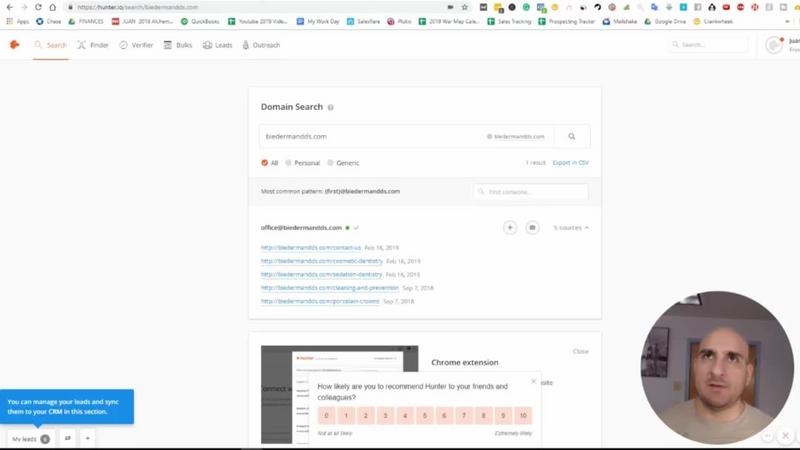Open the Finder tab
The width and height of the screenshot is (800, 450).
click(93, 45)
